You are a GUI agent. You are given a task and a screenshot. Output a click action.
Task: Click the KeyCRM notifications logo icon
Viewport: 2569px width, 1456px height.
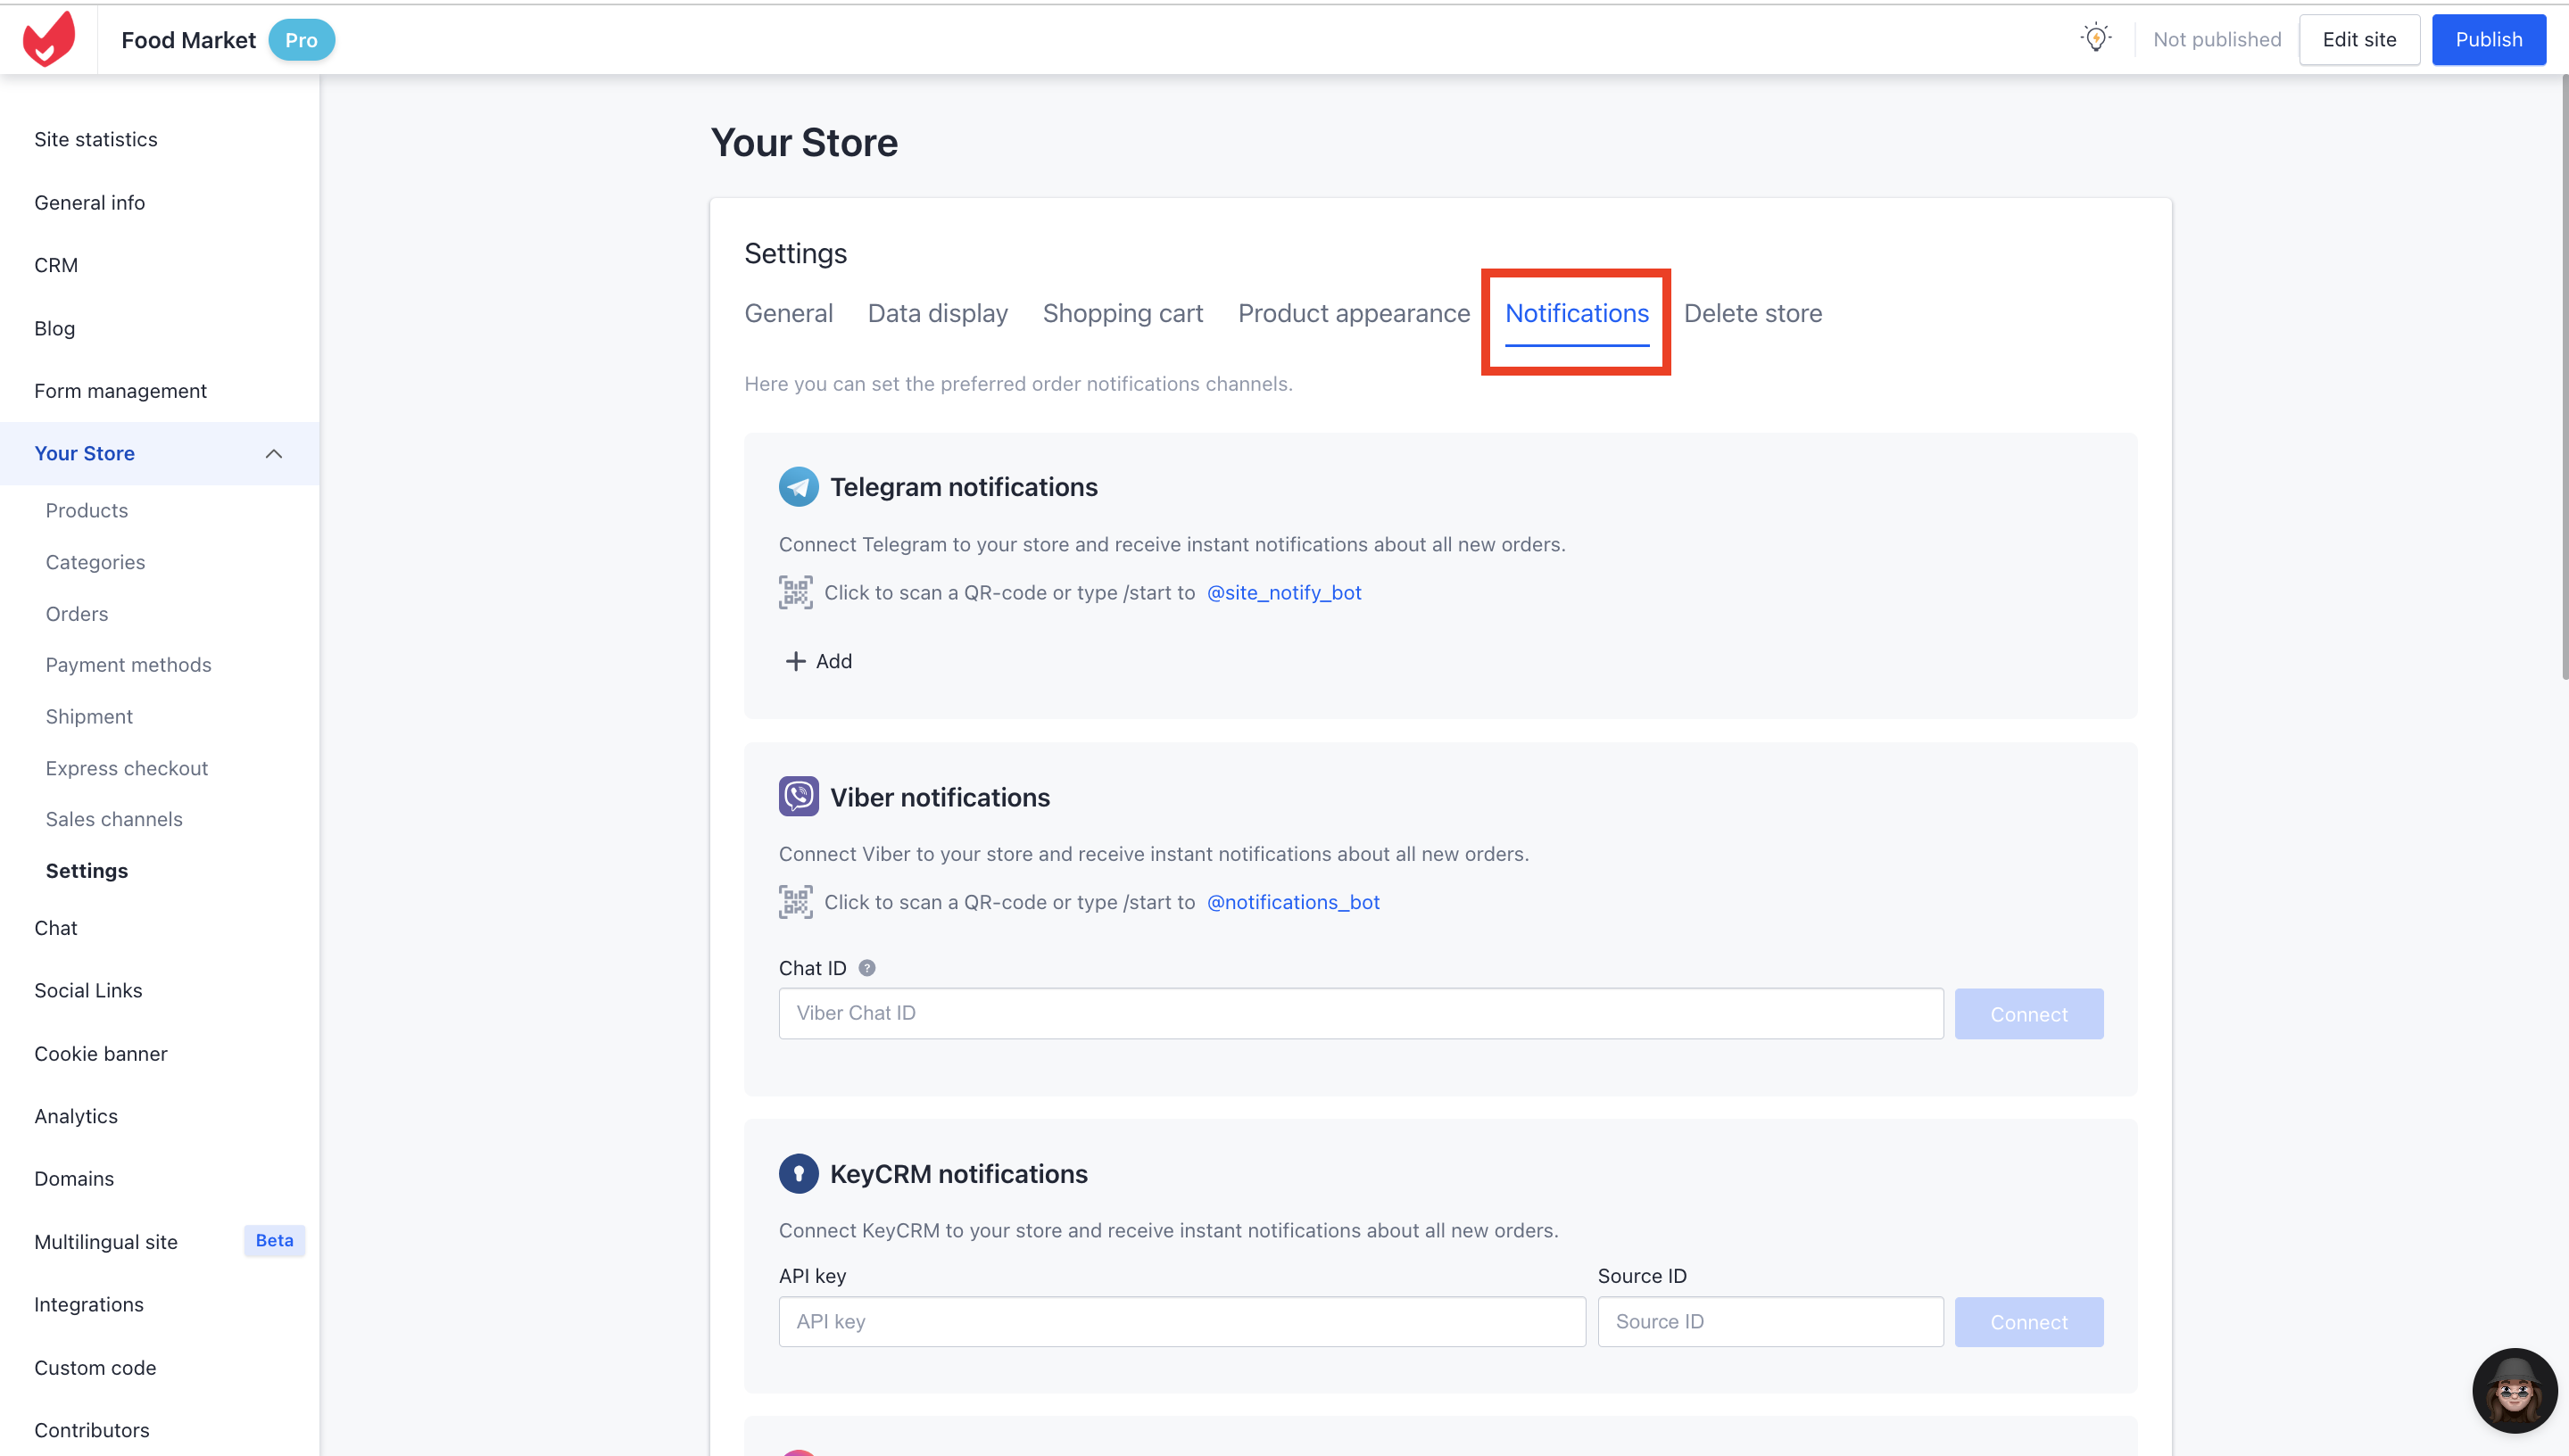[x=798, y=1174]
